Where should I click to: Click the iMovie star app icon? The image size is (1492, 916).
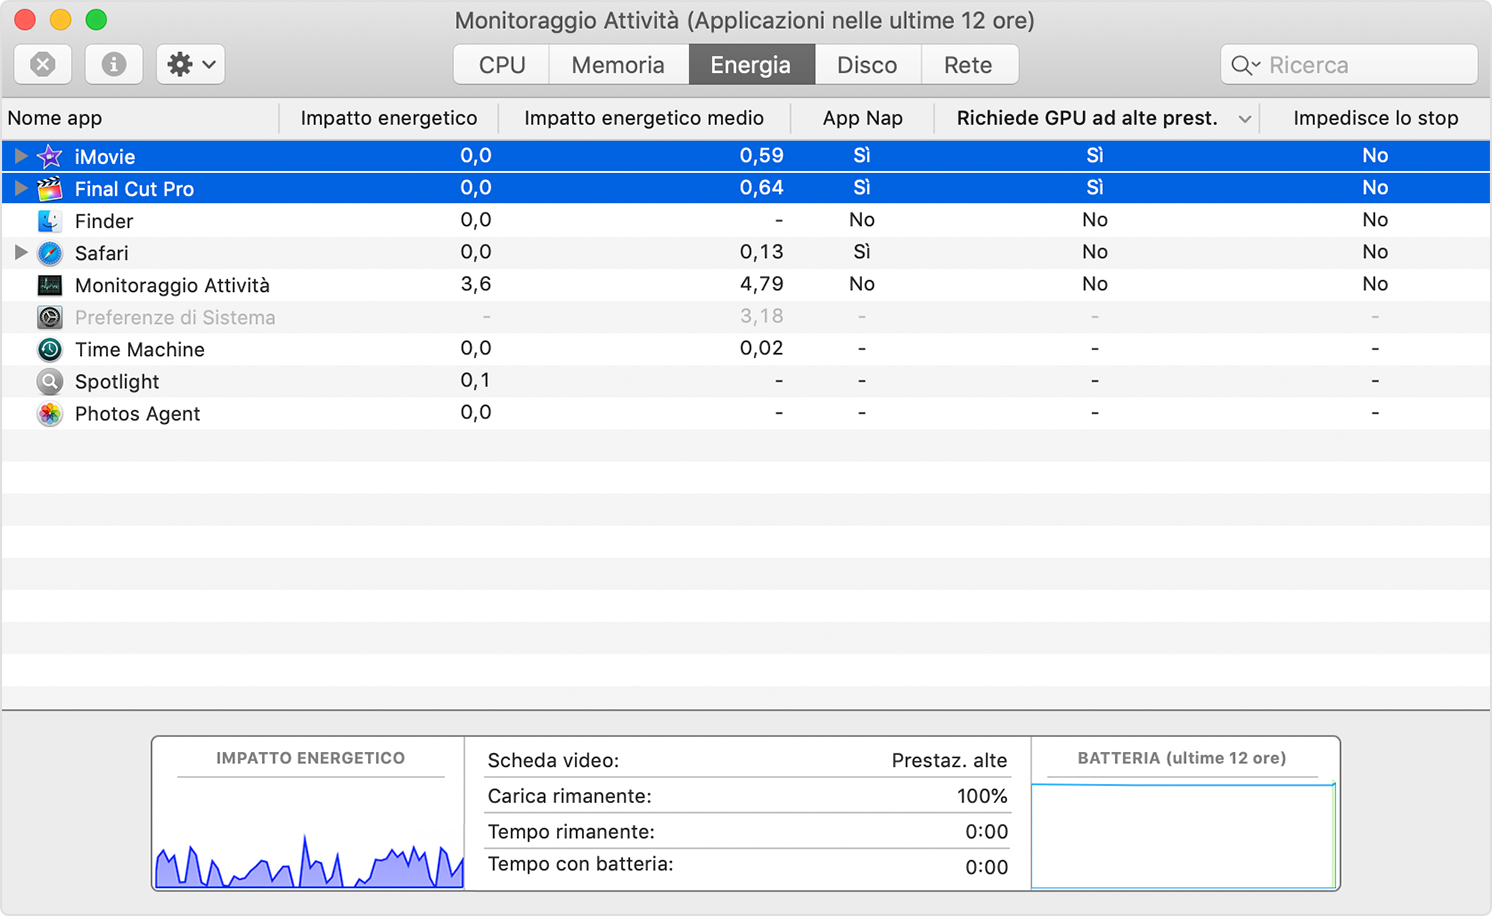click(x=49, y=156)
